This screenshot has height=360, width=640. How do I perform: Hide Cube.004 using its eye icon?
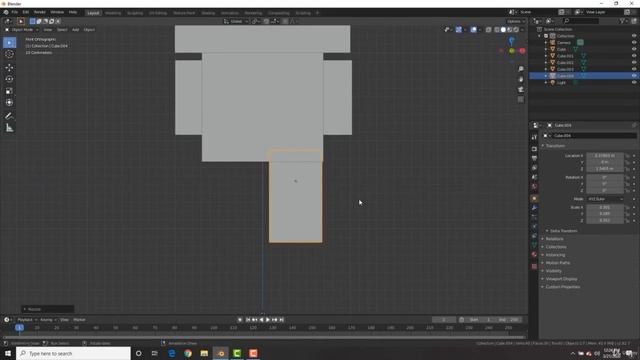[634, 76]
